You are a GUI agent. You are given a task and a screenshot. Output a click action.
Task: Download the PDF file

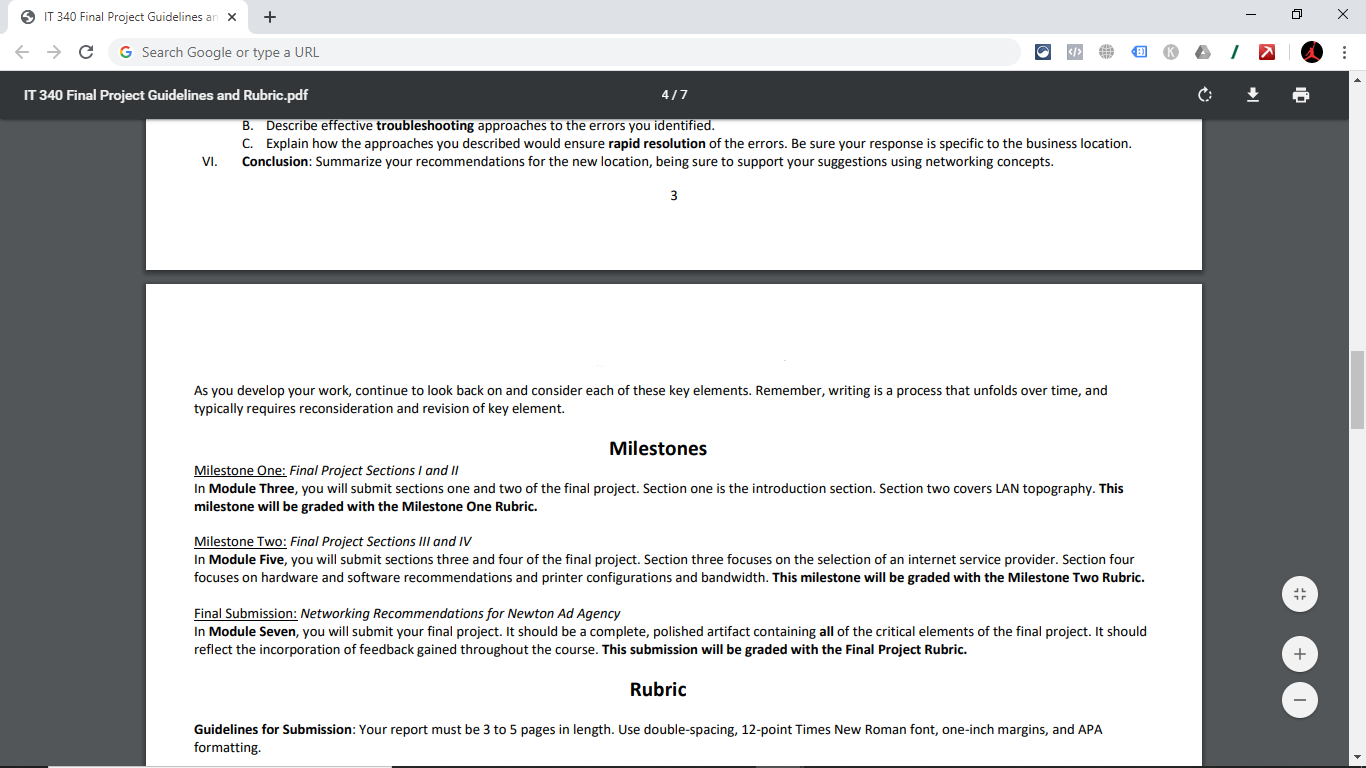(x=1252, y=95)
